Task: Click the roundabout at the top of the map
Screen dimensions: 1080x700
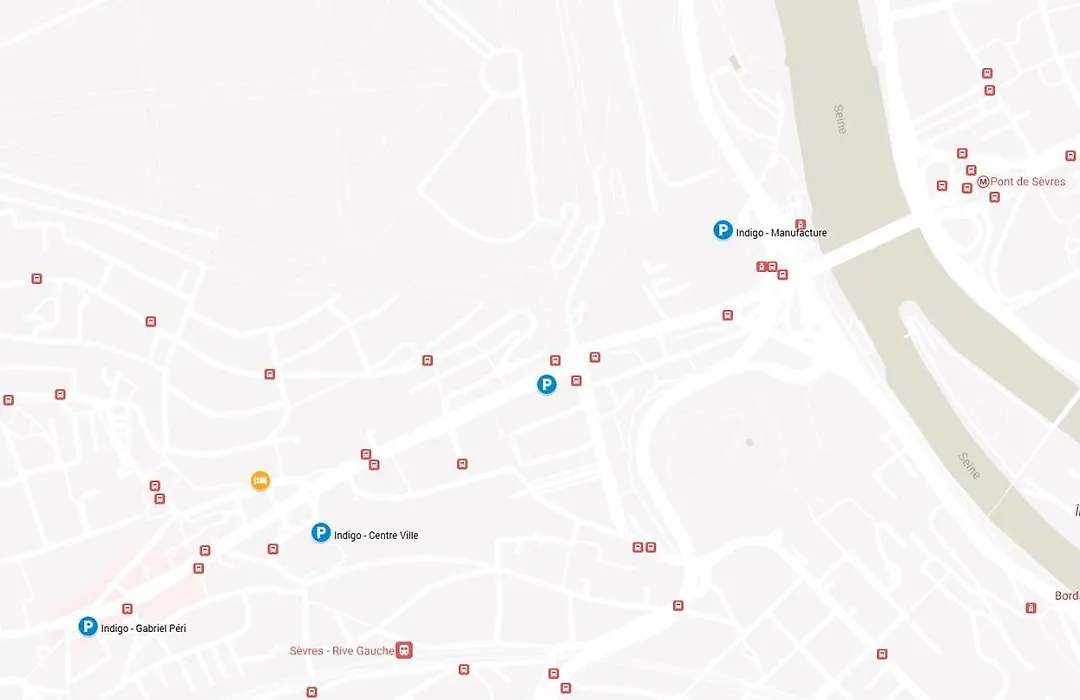Action: [x=503, y=72]
